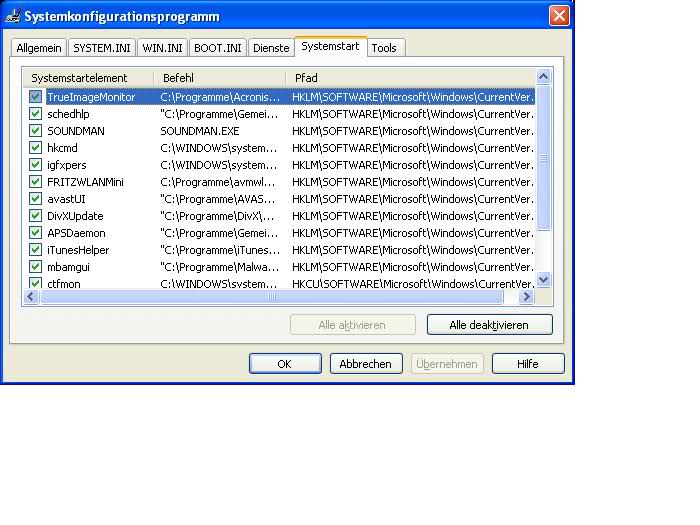Select the SOUNDMAN.EXE command cell
700x525 pixels.
pyautogui.click(x=200, y=131)
